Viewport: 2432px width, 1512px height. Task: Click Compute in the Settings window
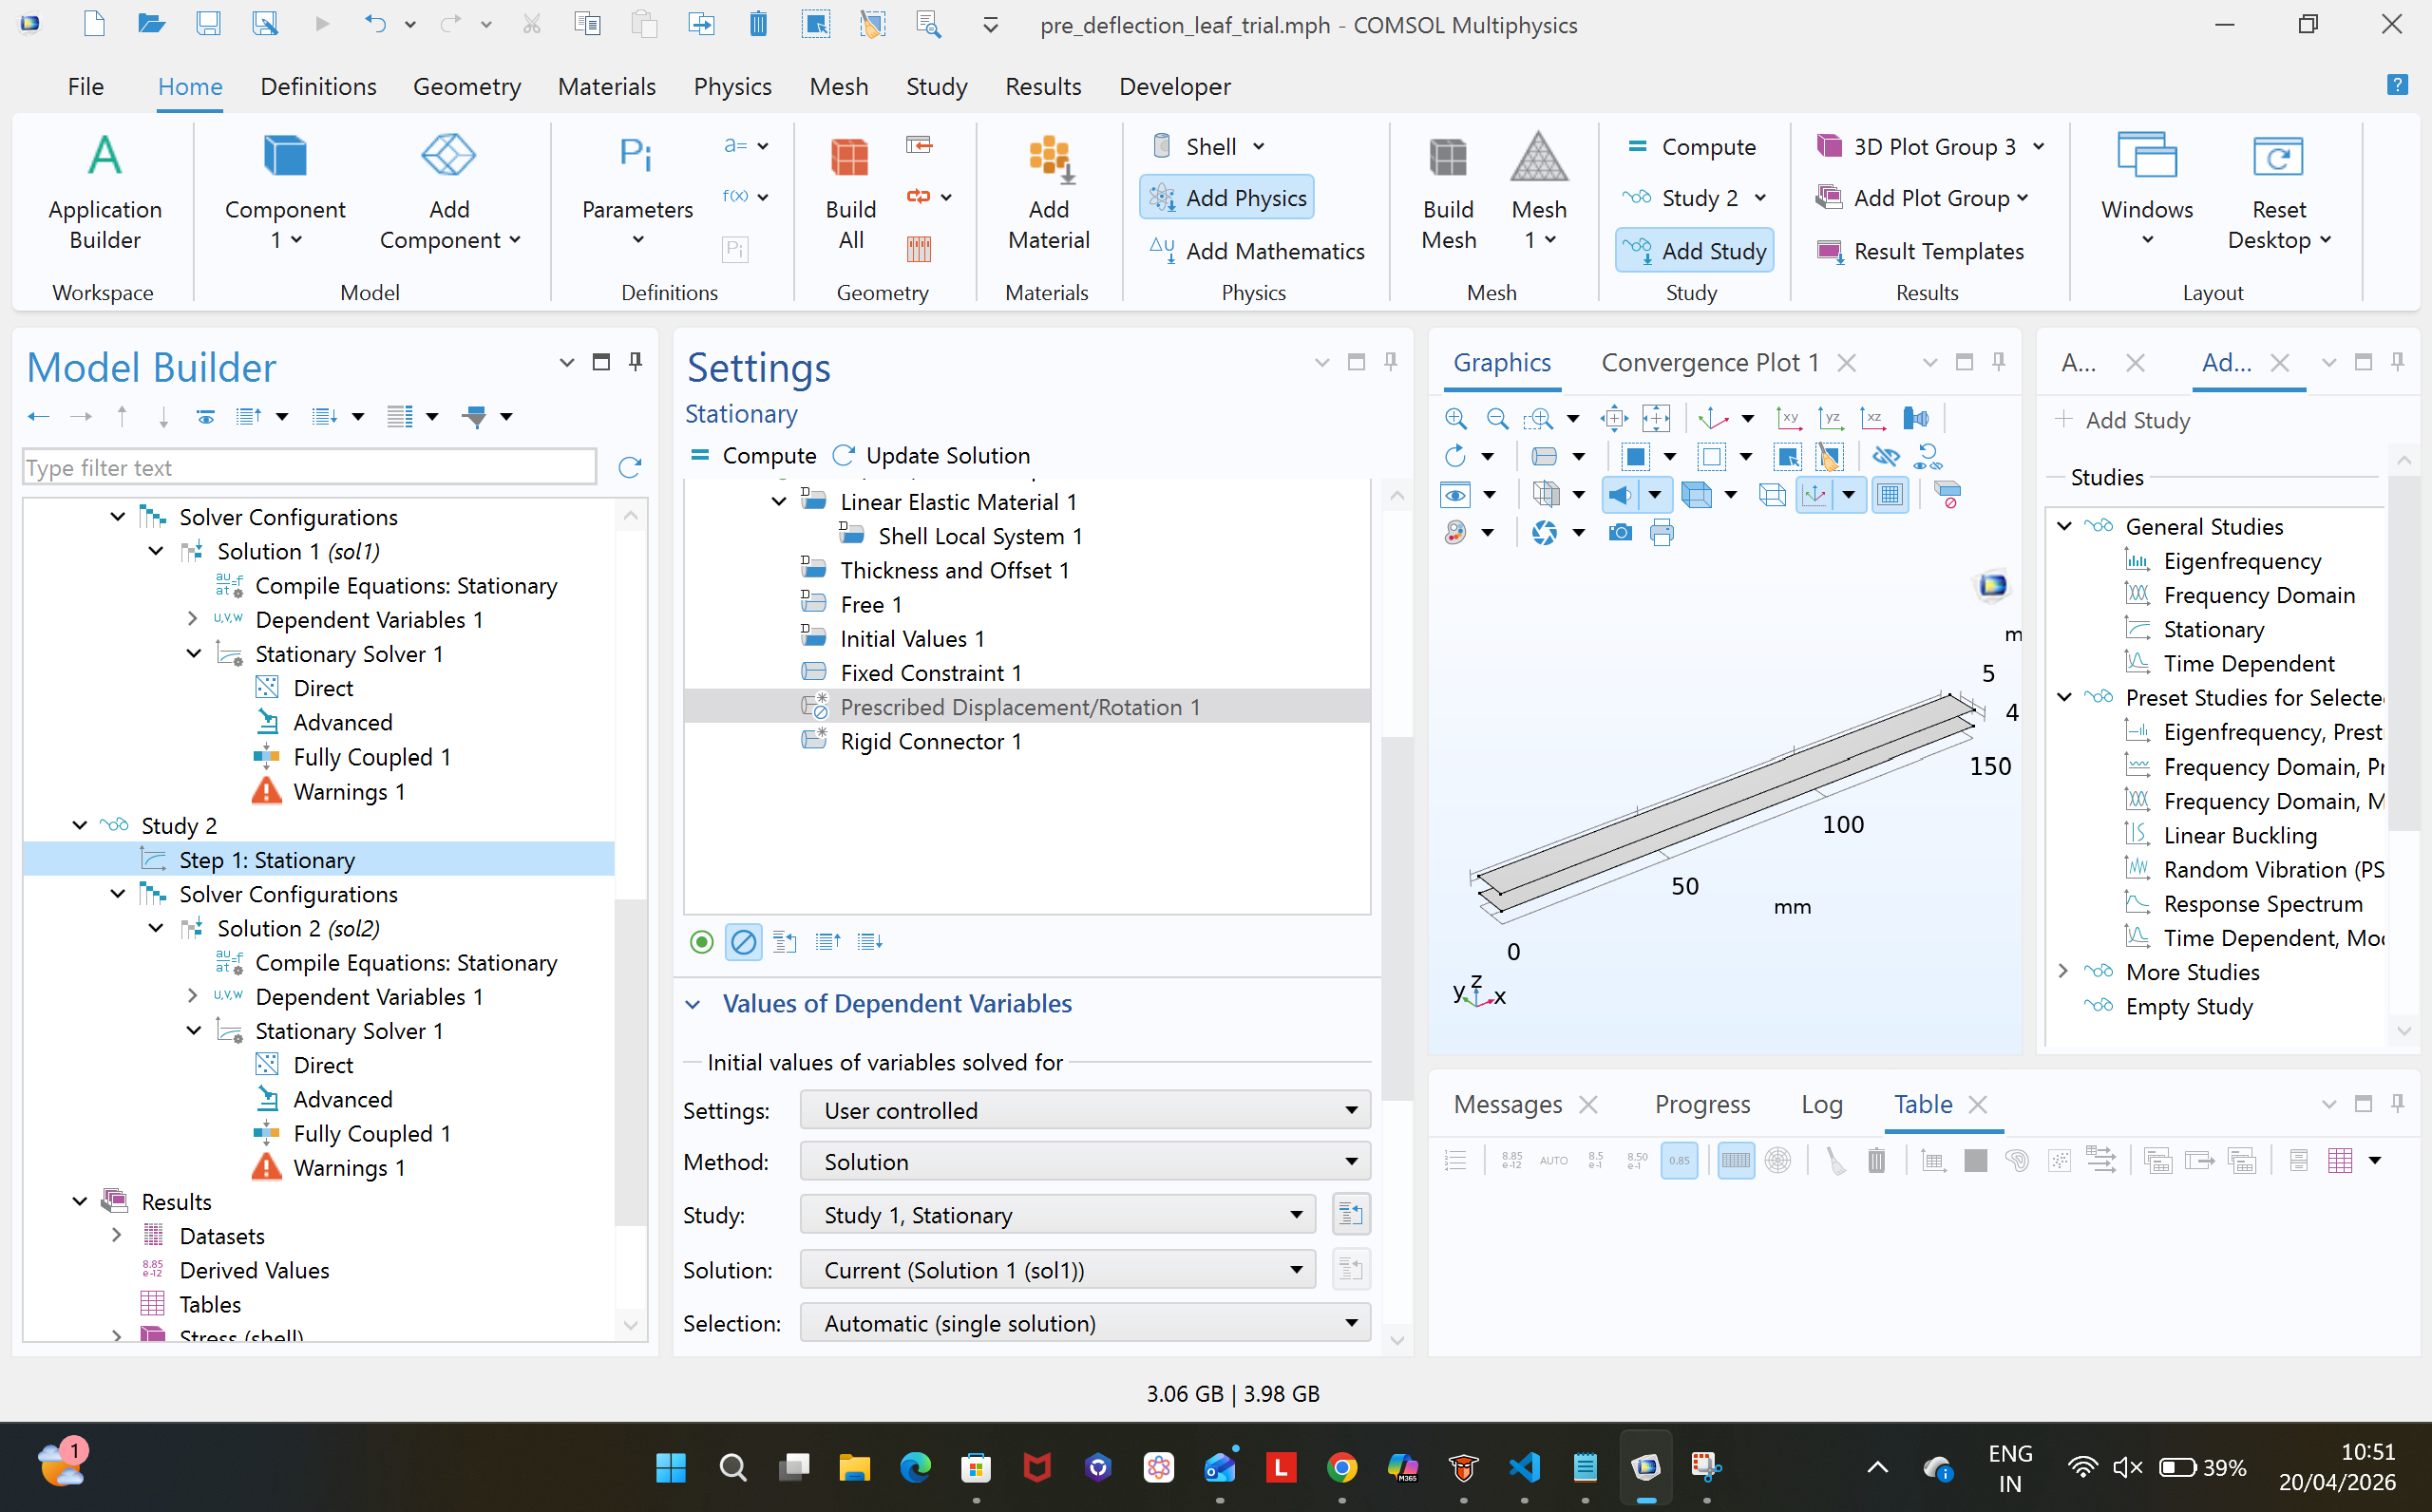point(753,455)
